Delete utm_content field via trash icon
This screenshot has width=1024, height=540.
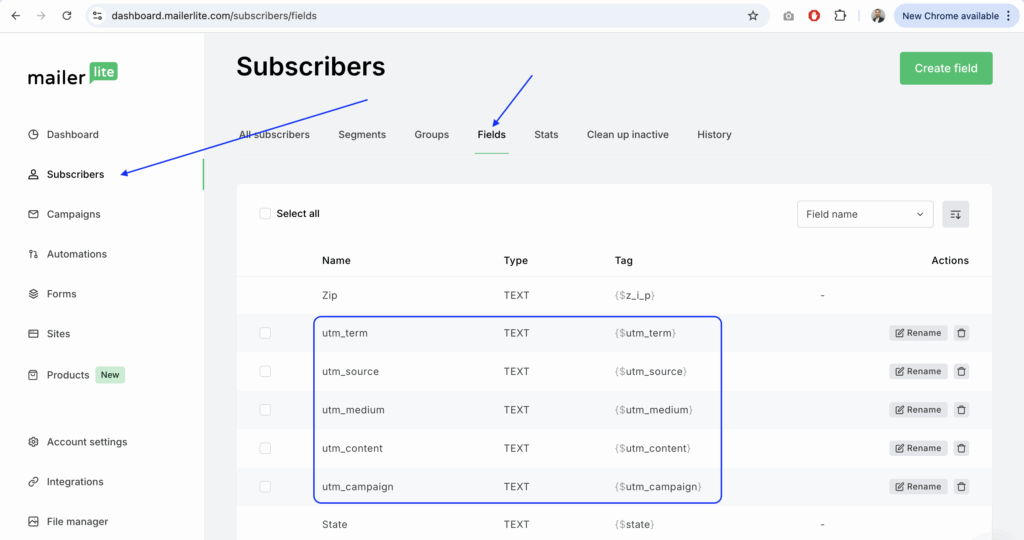point(961,449)
